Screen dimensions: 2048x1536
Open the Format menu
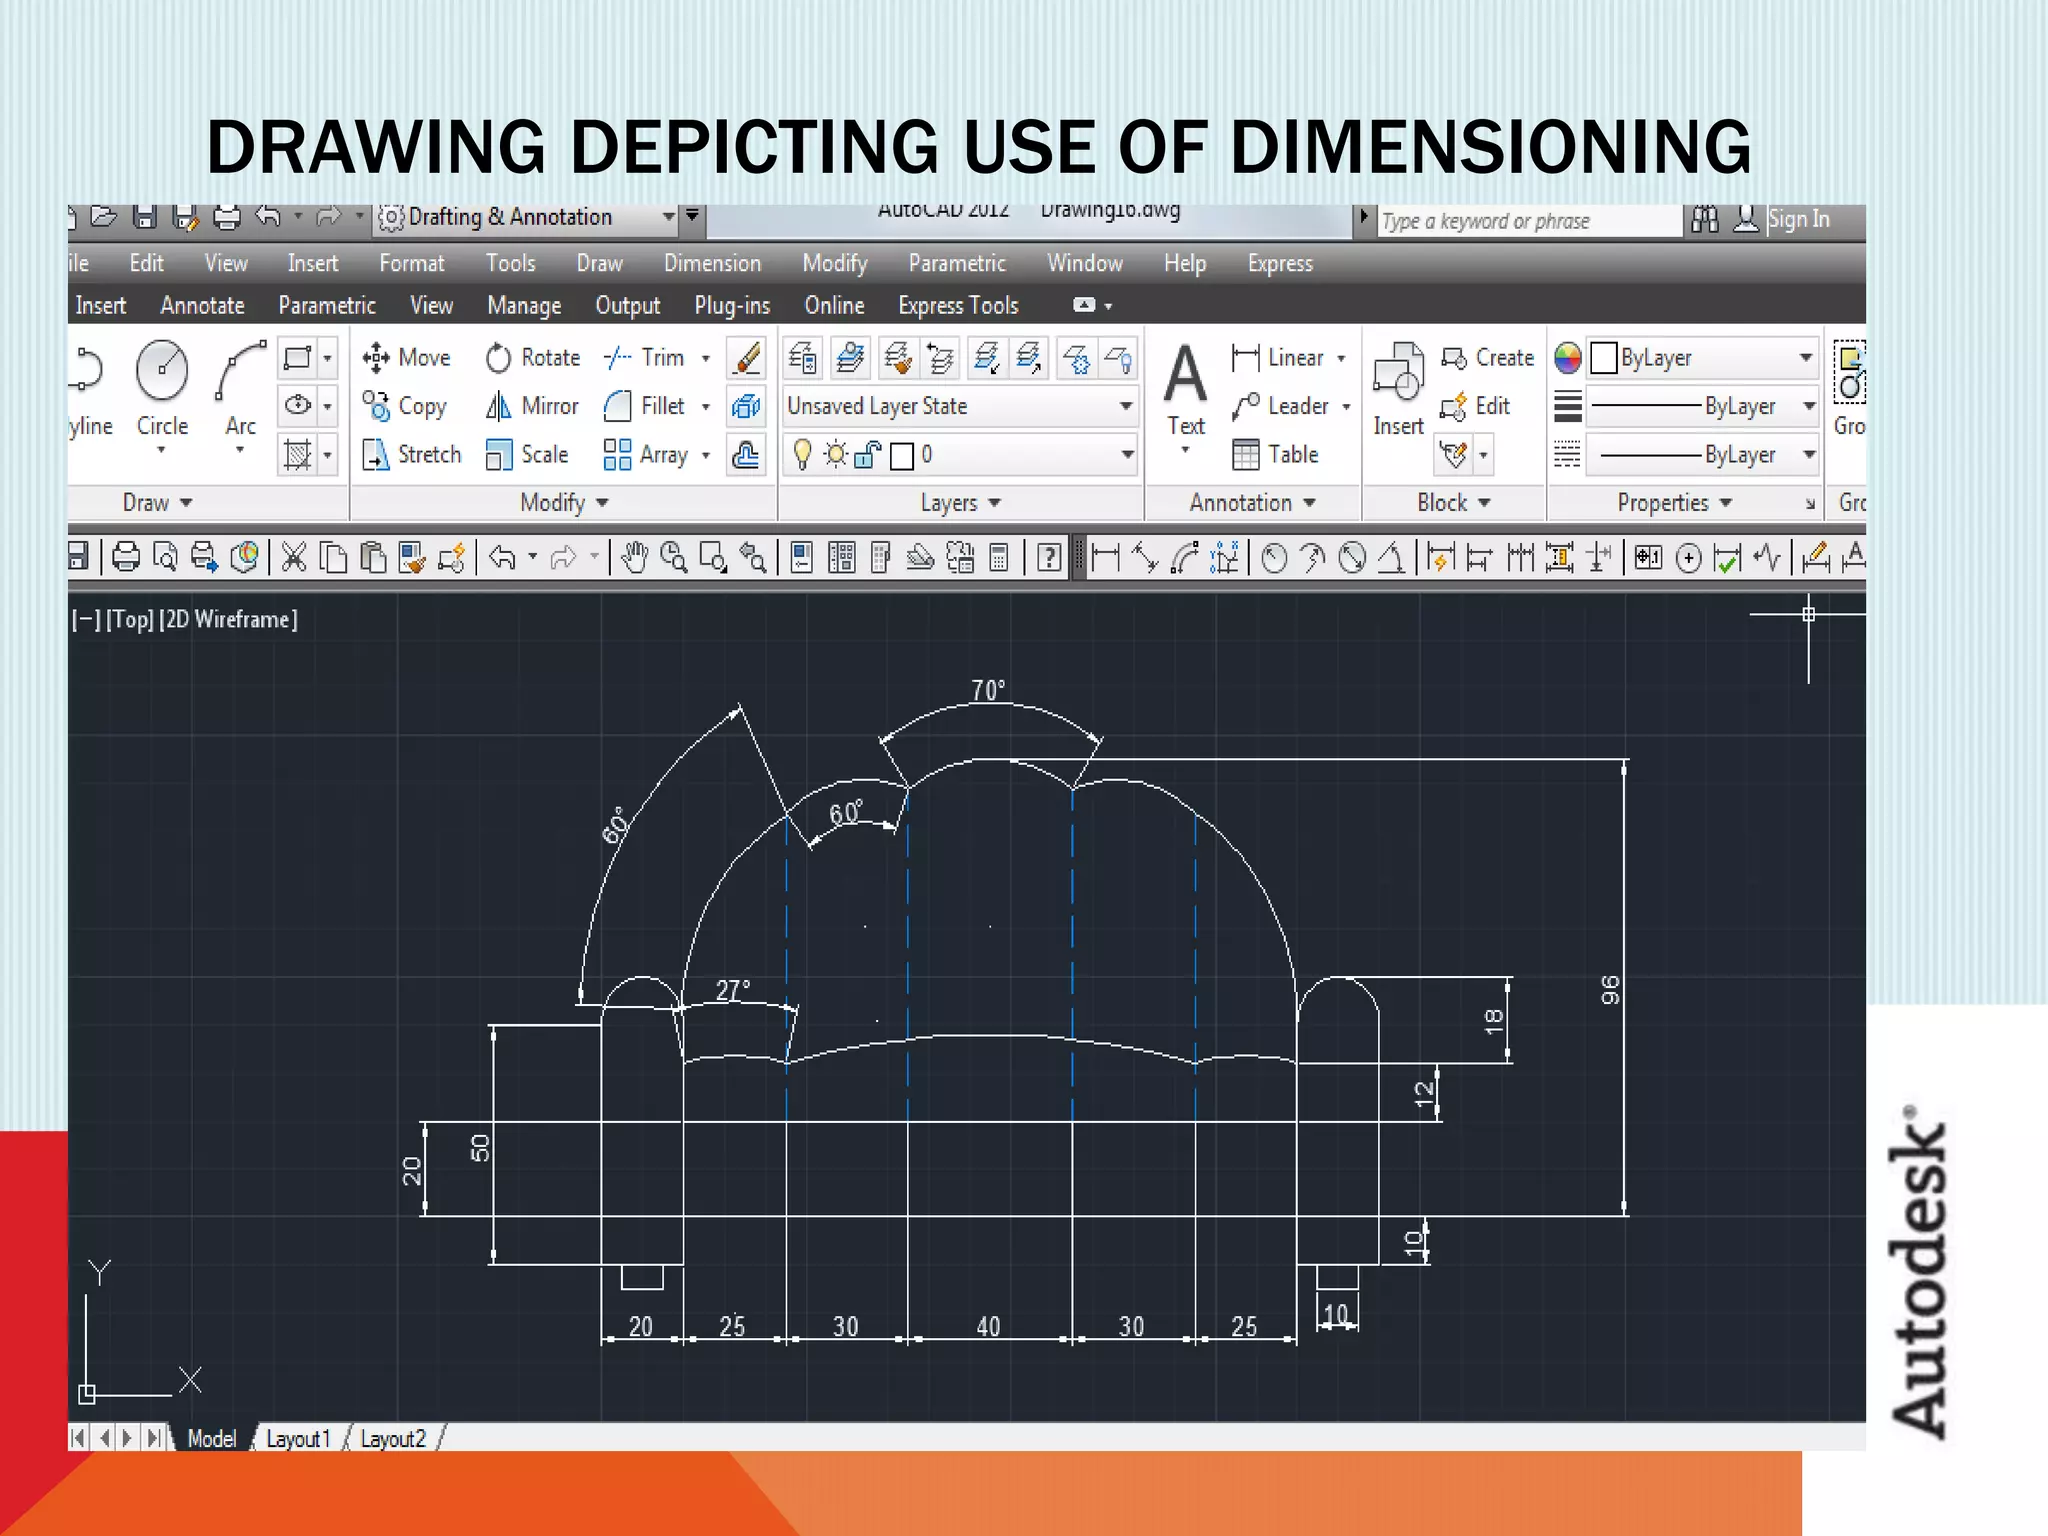pyautogui.click(x=411, y=264)
